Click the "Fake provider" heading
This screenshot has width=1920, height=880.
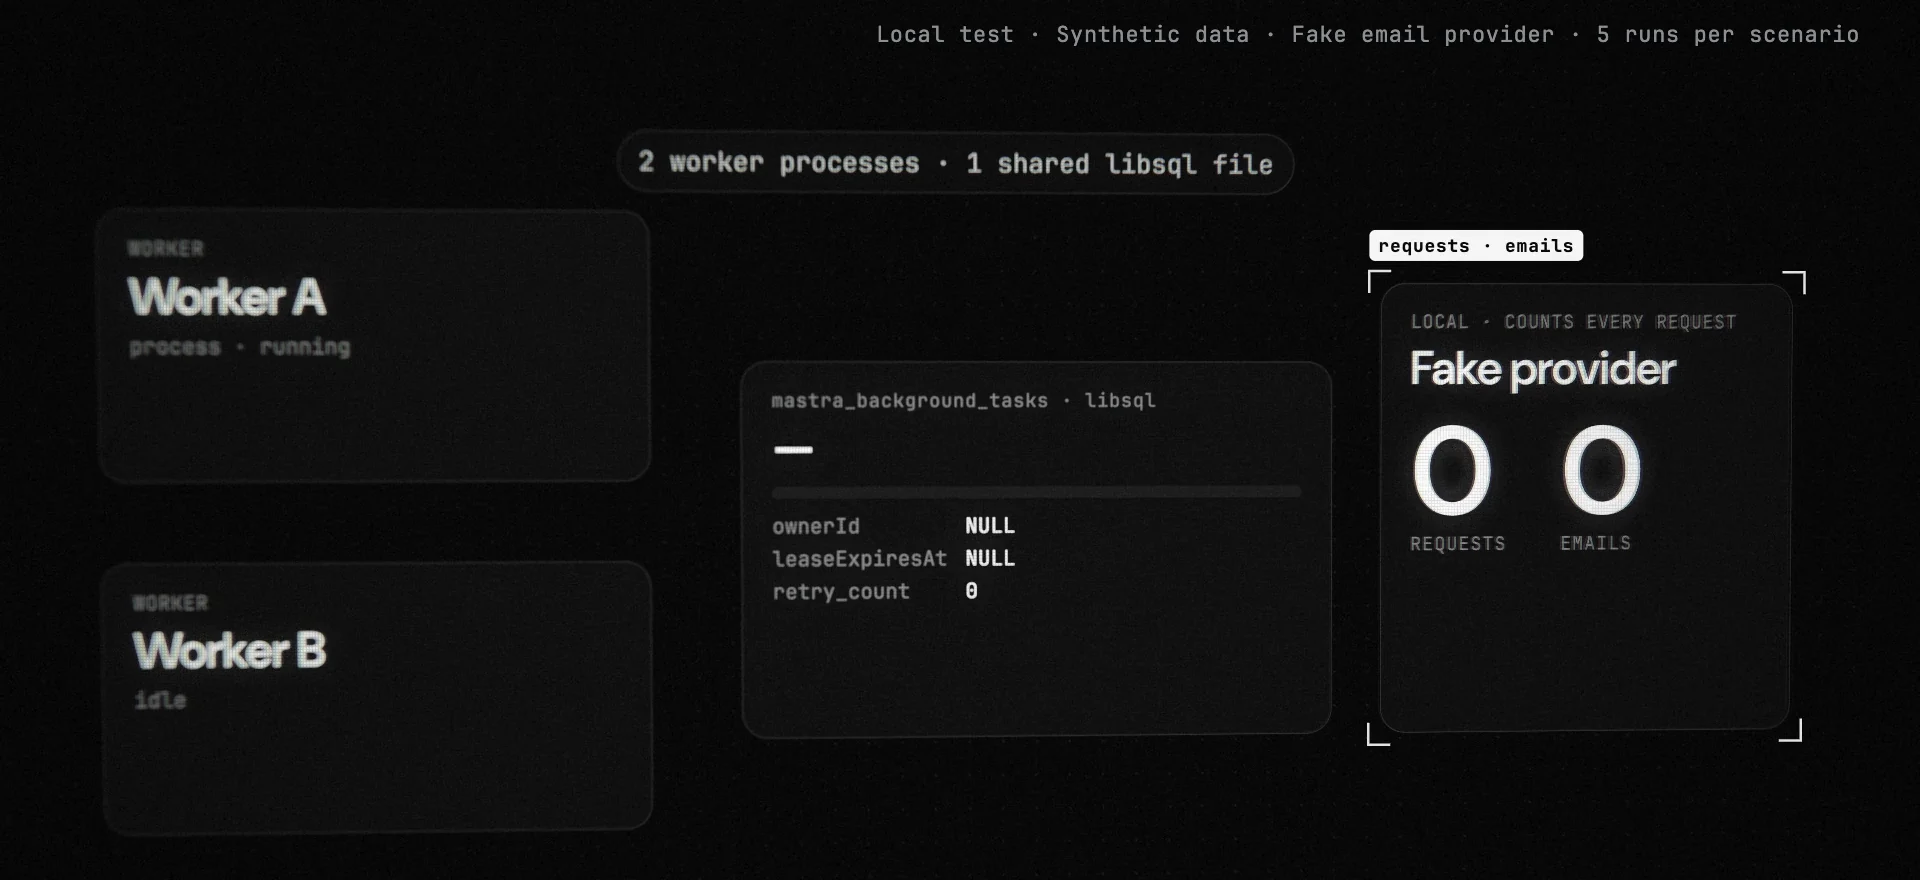point(1543,369)
